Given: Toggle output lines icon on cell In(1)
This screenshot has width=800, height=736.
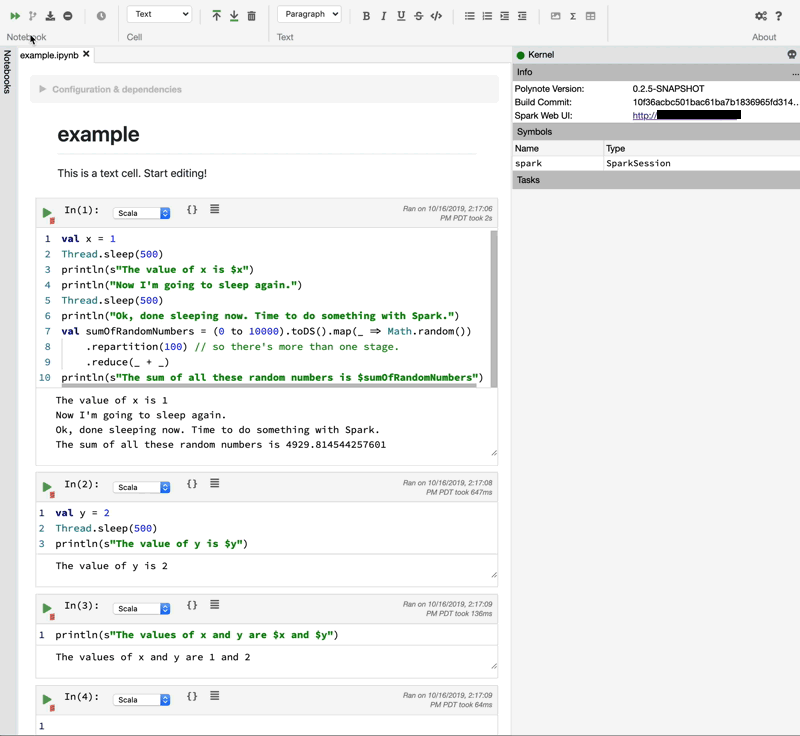Looking at the screenshot, I should tap(215, 209).
